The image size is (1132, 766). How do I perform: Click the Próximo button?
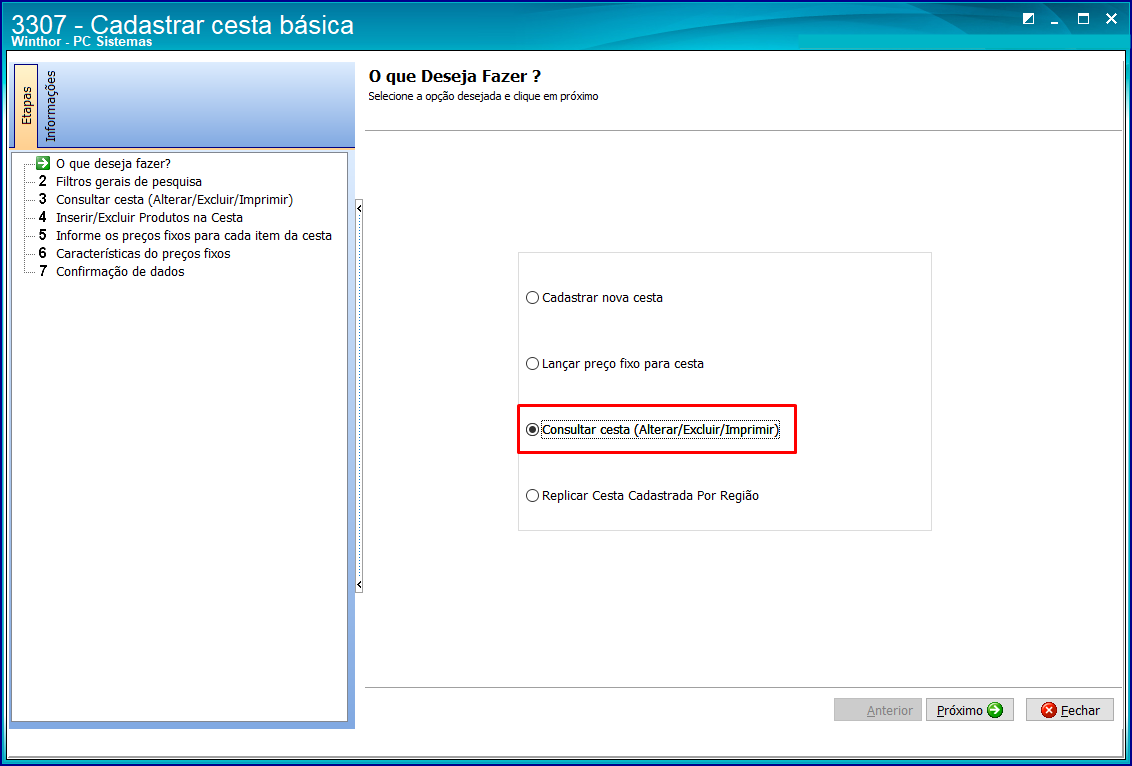pos(970,710)
